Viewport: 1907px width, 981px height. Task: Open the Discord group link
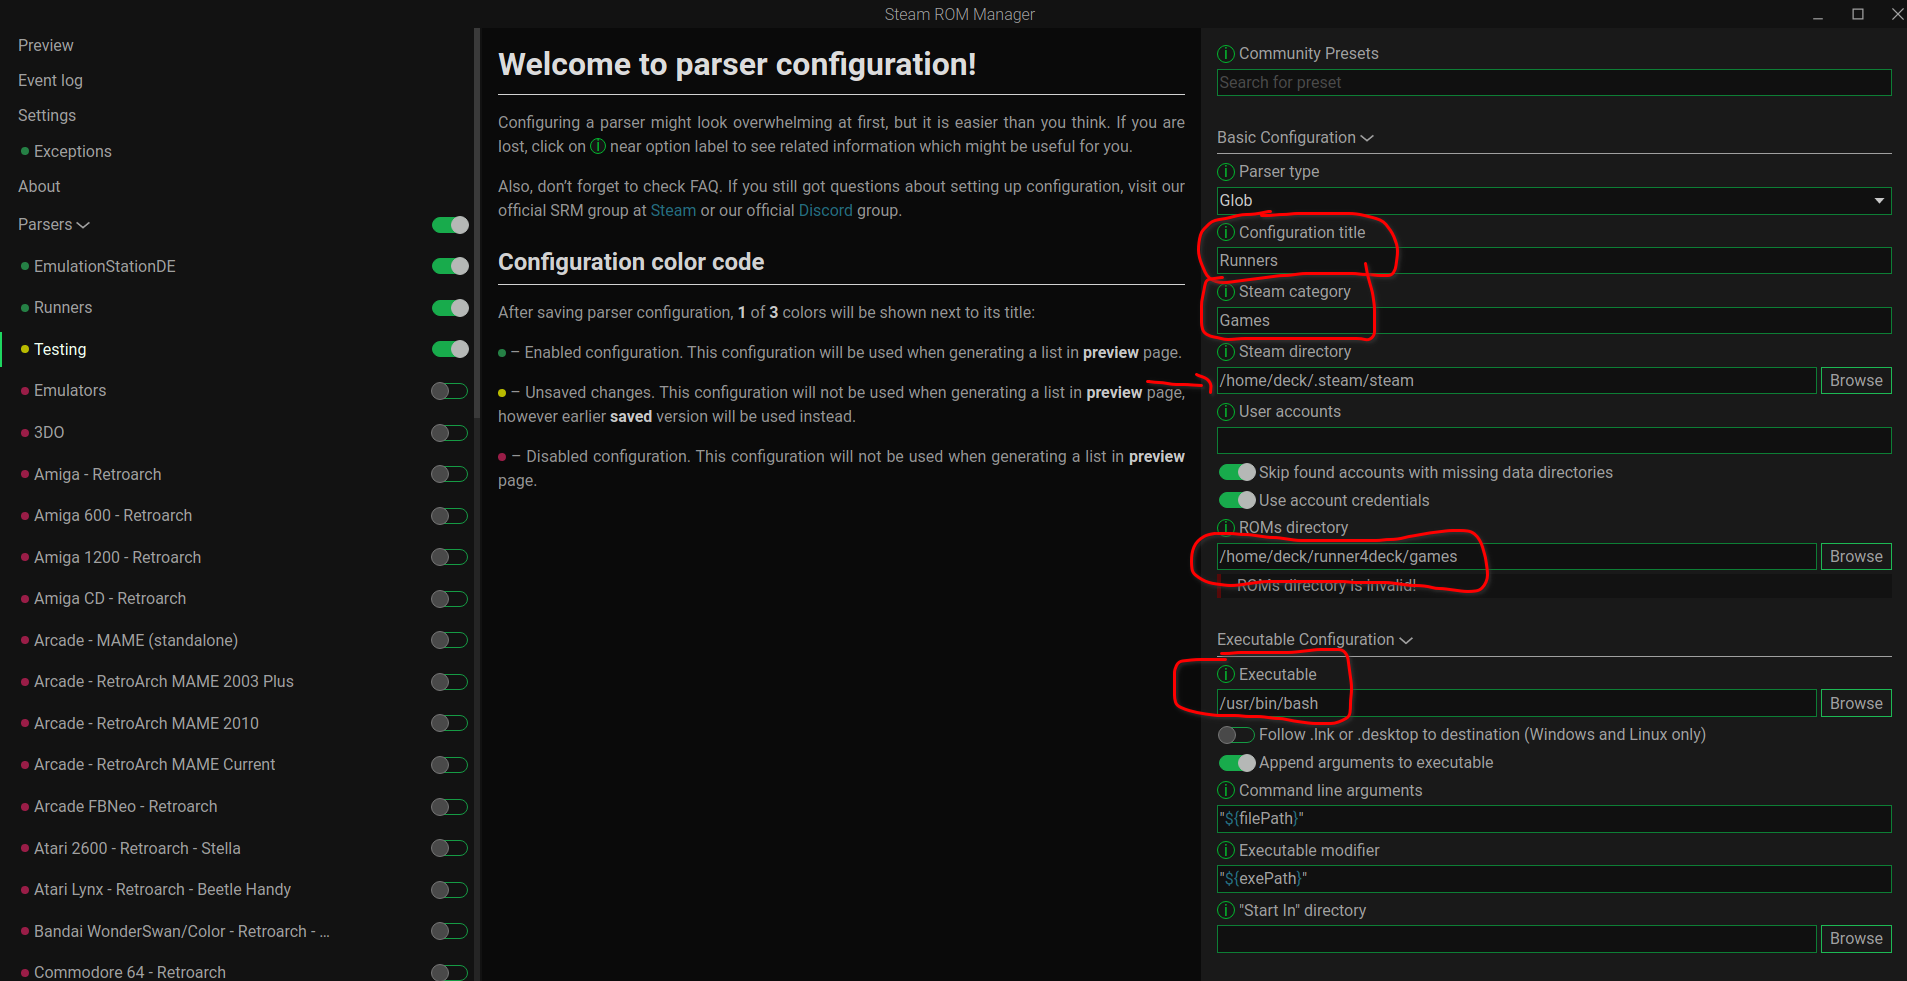pyautogui.click(x=826, y=211)
